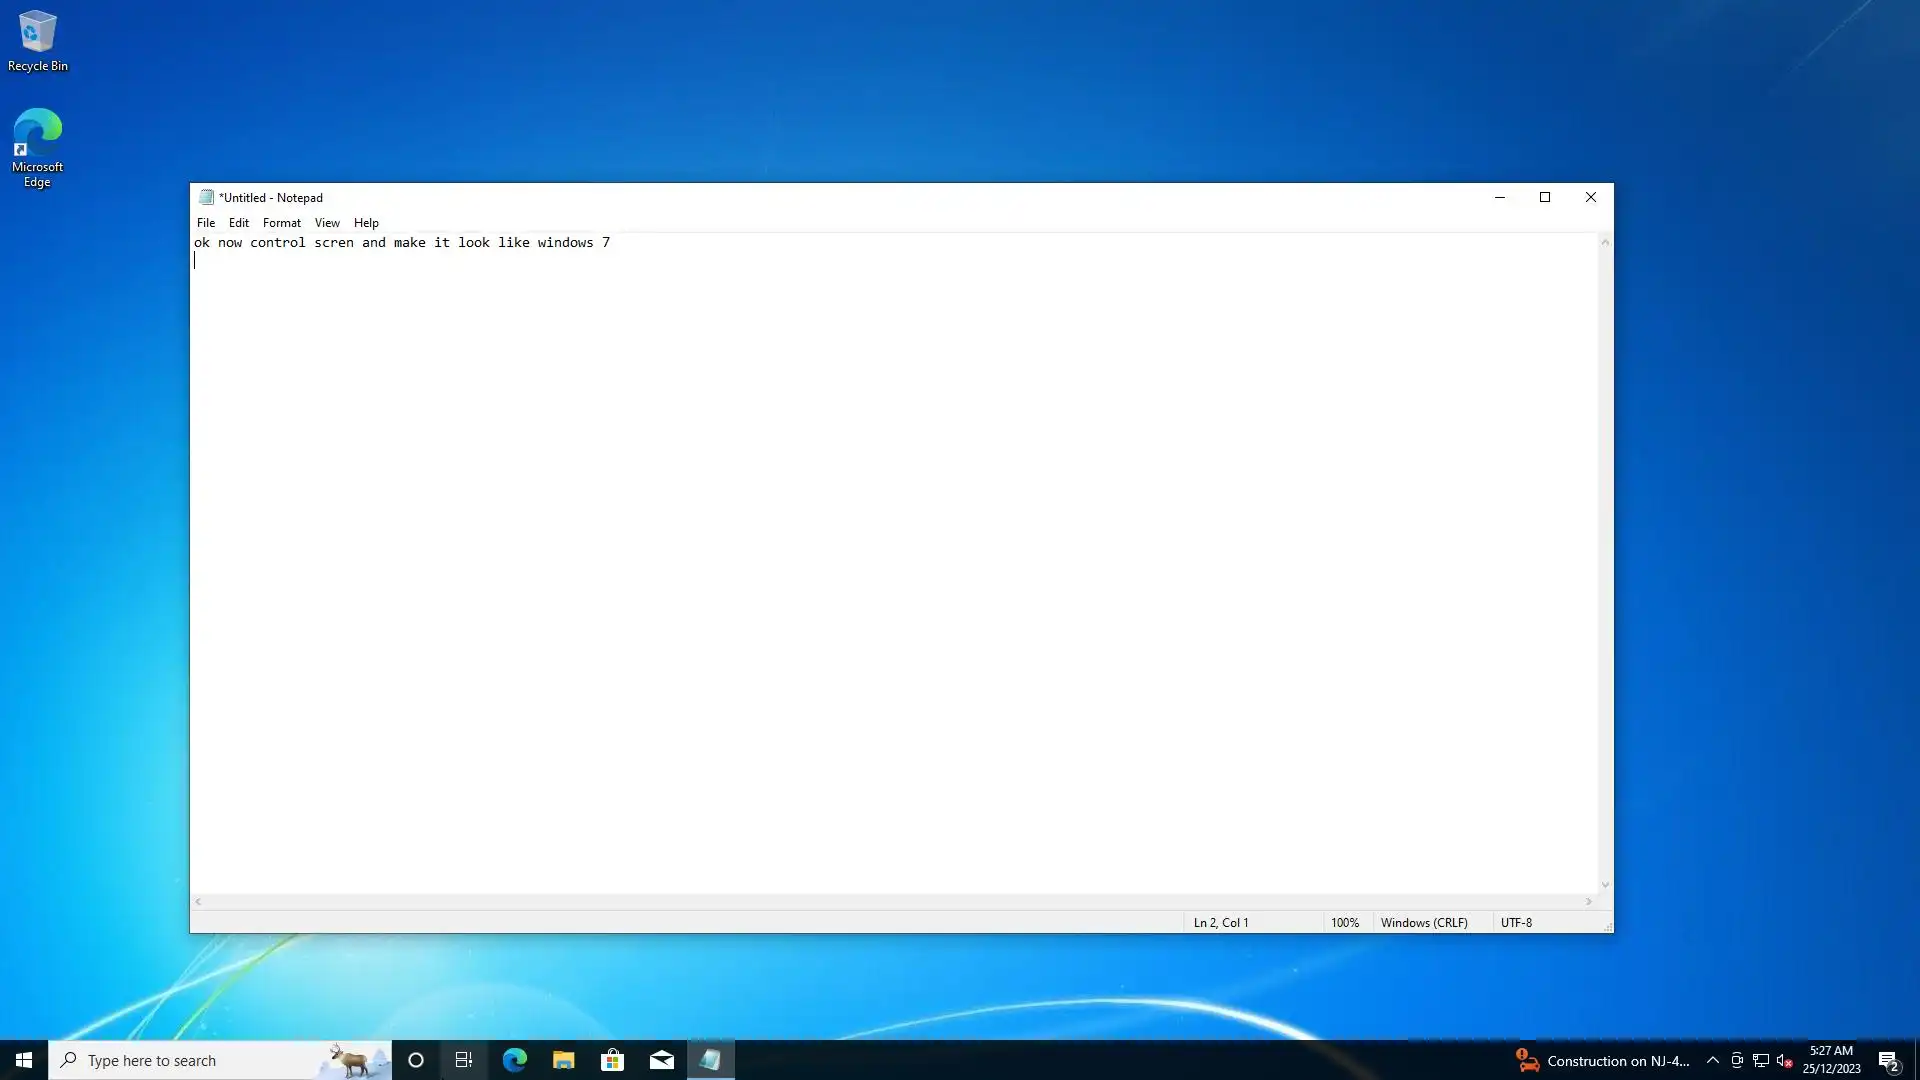Click the Construction on NJ traffic widget
The image size is (1920, 1080).
point(1602,1061)
